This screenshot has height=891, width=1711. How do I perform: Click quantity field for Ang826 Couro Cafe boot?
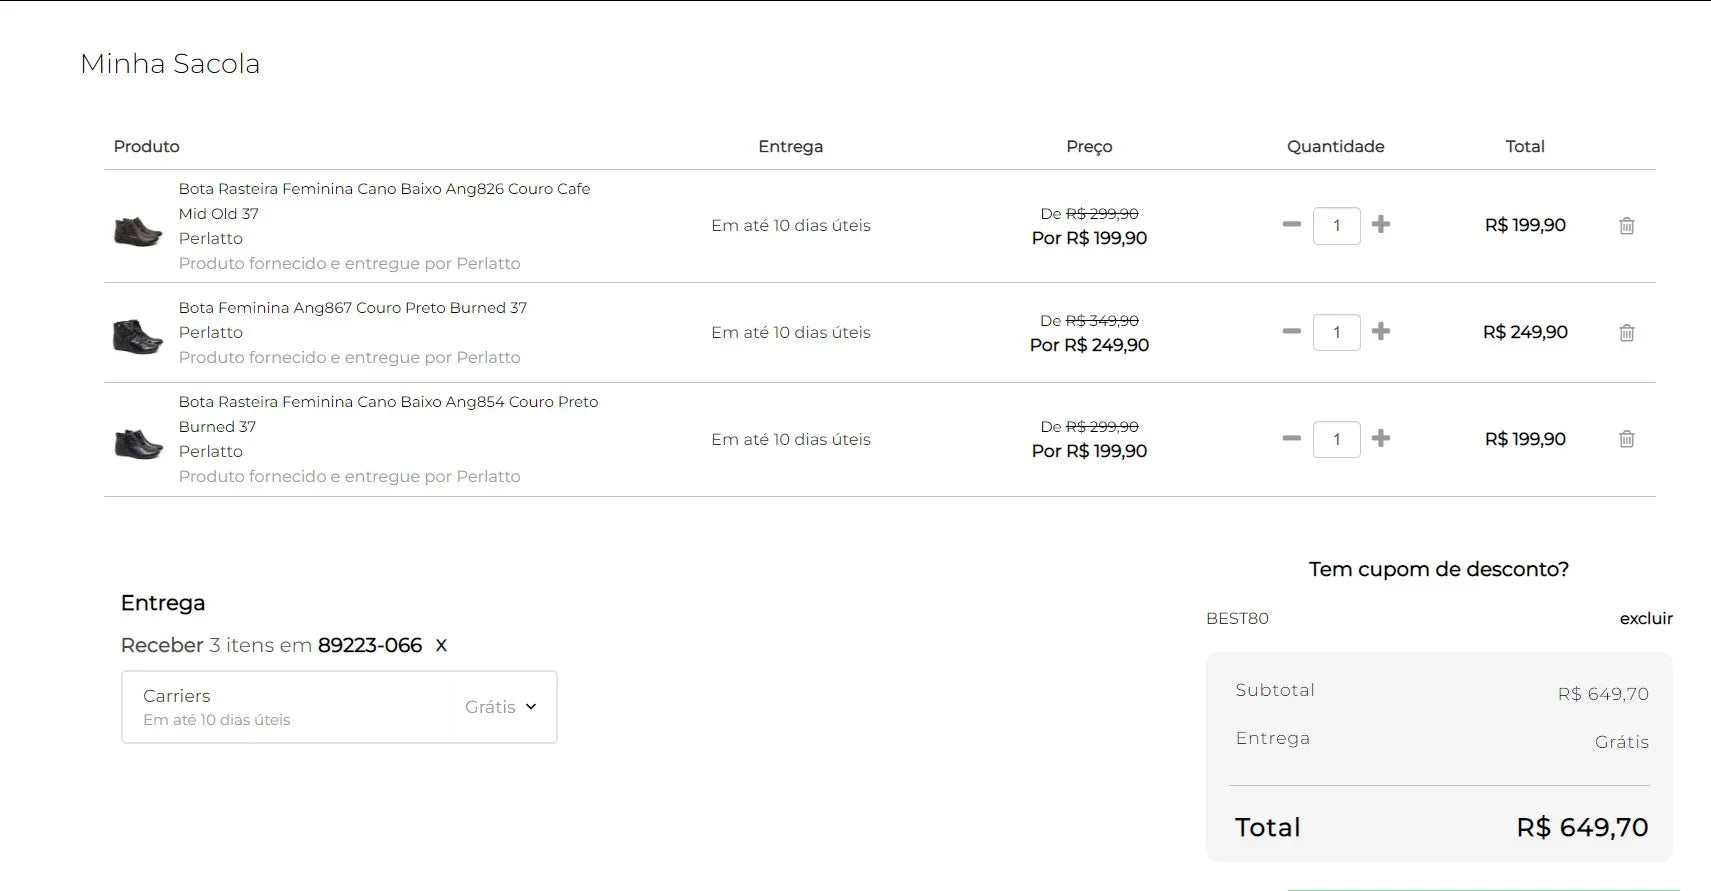point(1336,226)
